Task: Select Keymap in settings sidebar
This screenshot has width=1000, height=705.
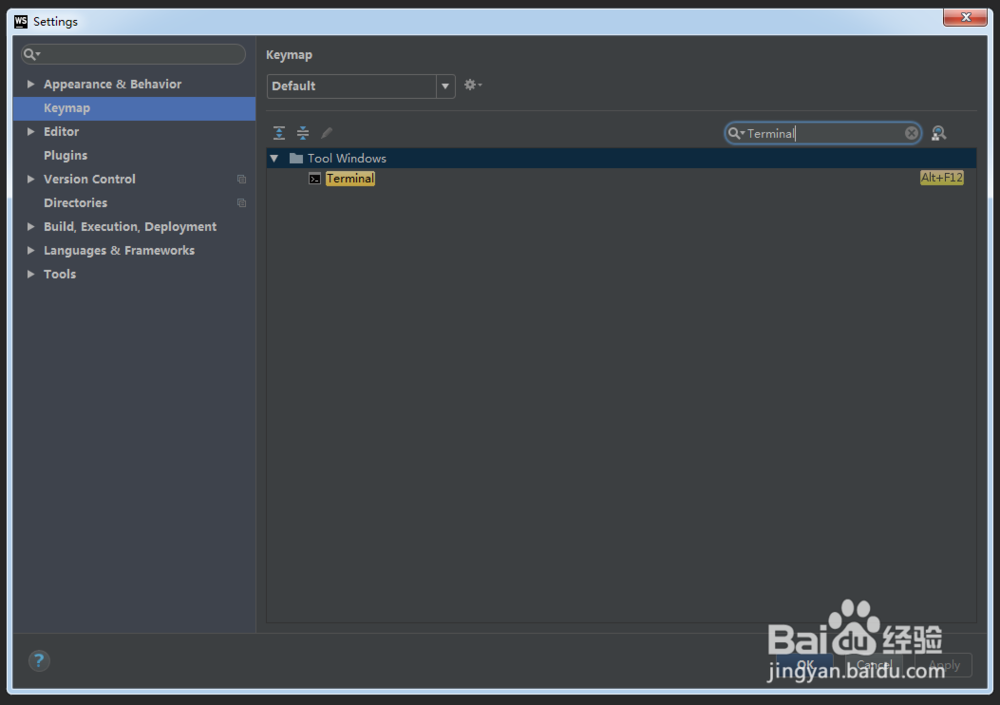Action: click(135, 108)
